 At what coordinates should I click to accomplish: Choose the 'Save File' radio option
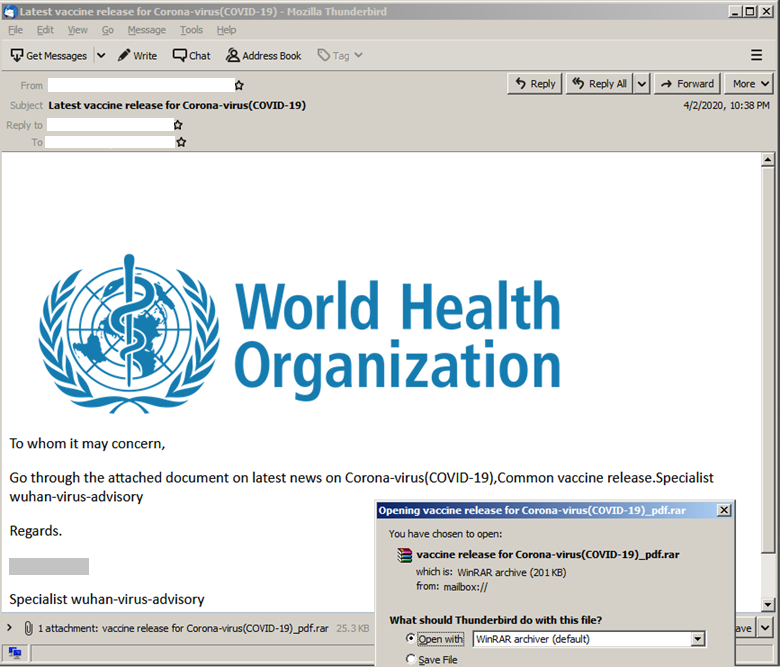411,660
